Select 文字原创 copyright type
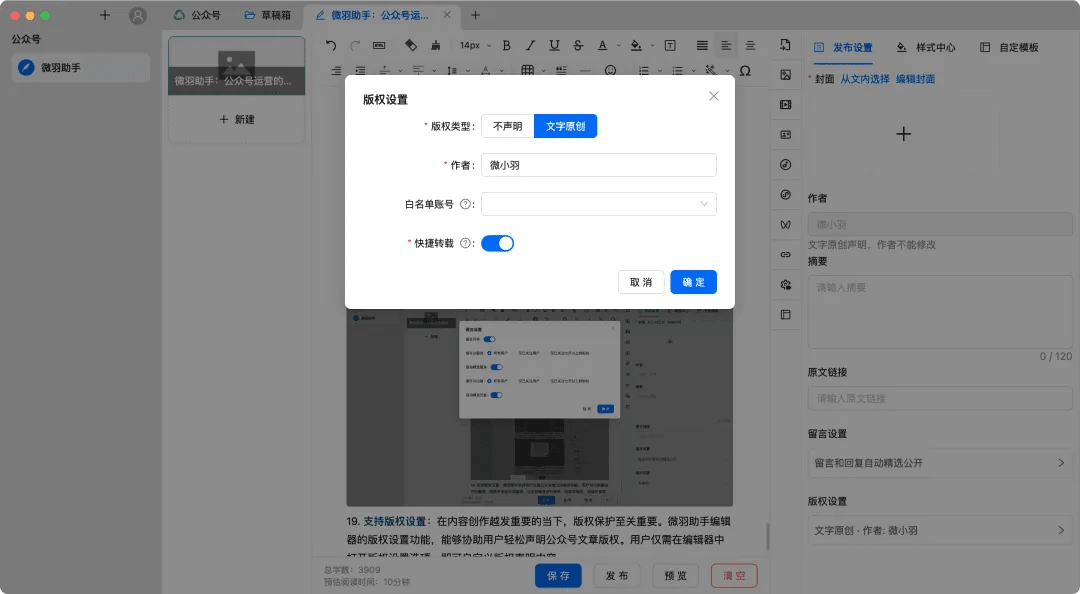 pos(565,126)
